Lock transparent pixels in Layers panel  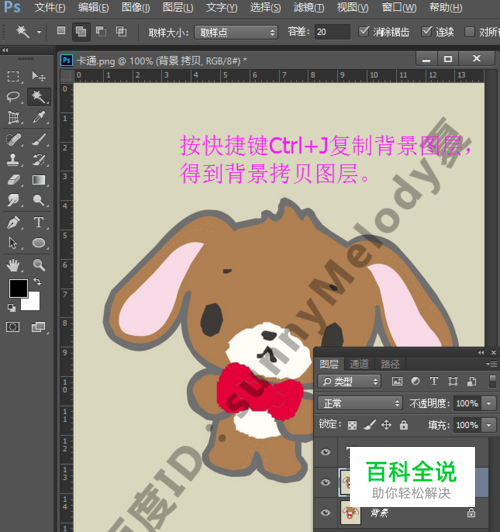click(x=352, y=425)
